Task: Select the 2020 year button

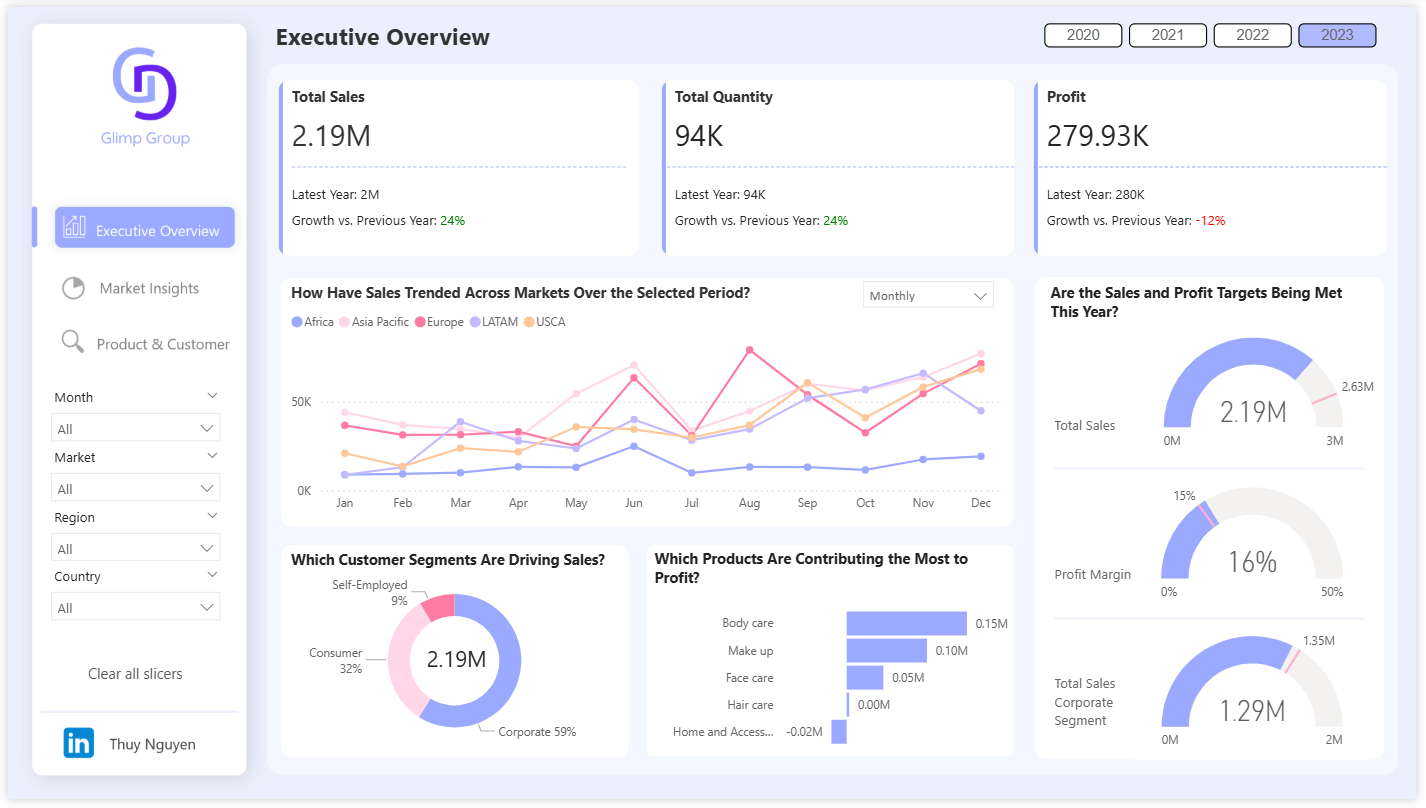Action: pyautogui.click(x=1083, y=35)
